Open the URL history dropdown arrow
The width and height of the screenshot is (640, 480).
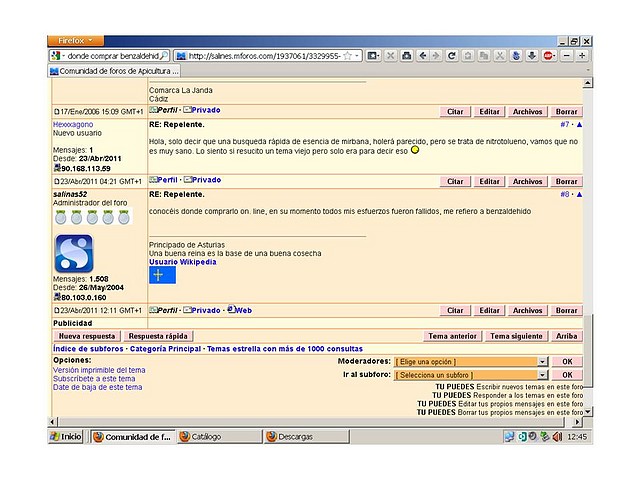(357, 56)
